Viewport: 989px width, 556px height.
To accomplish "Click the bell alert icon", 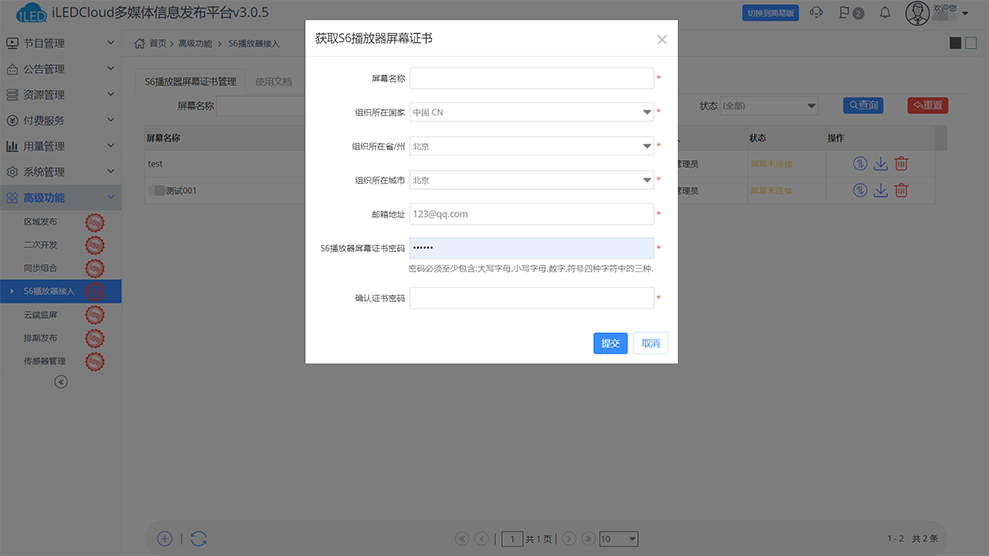I will click(x=884, y=13).
